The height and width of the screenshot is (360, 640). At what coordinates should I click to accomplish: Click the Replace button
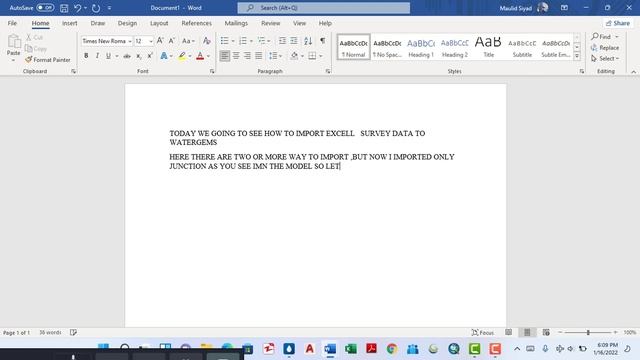(x=605, y=48)
